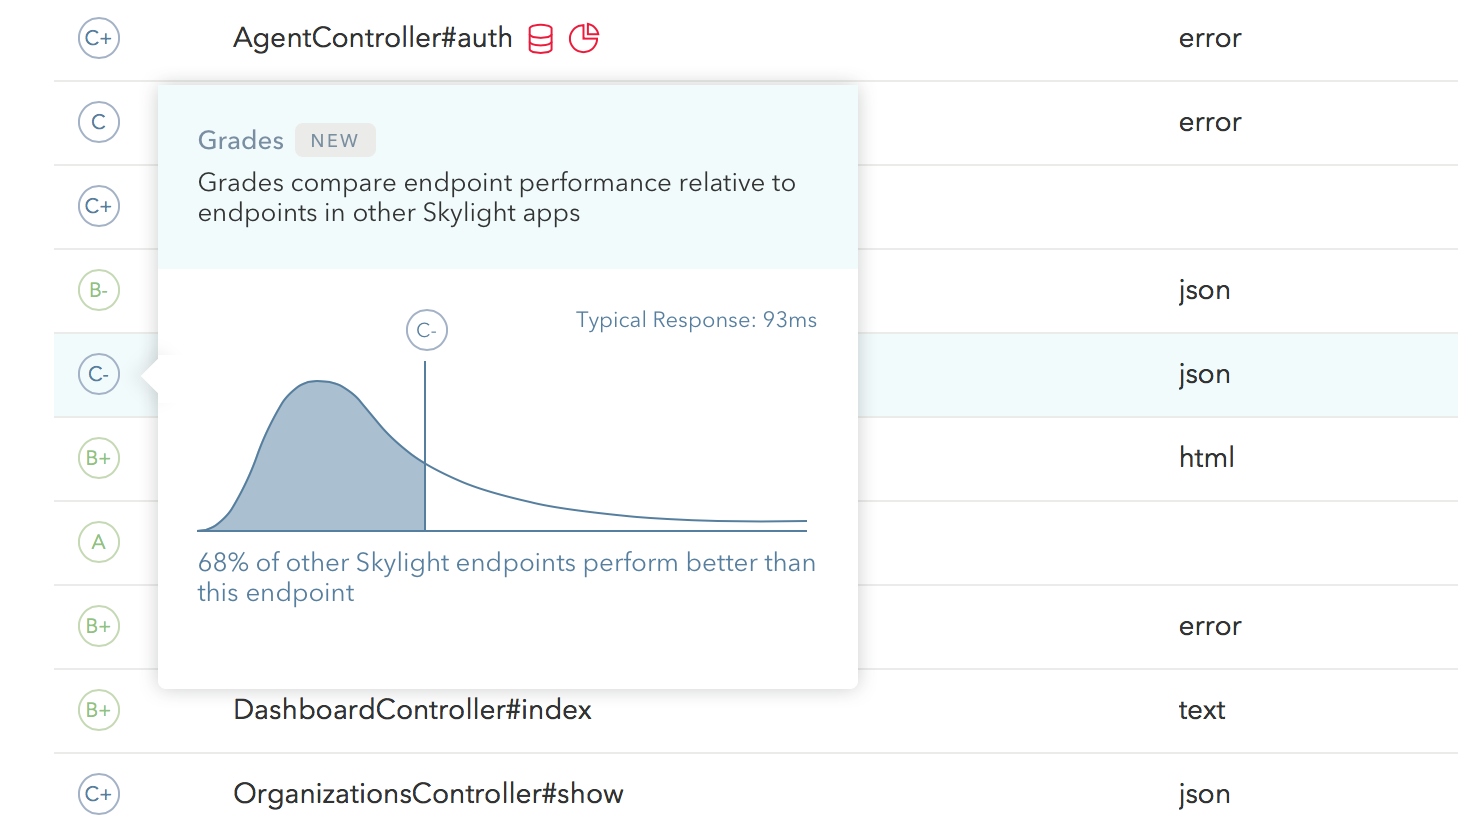Click the Typical Response: 93ms label
This screenshot has width=1458, height=824.
tap(696, 320)
